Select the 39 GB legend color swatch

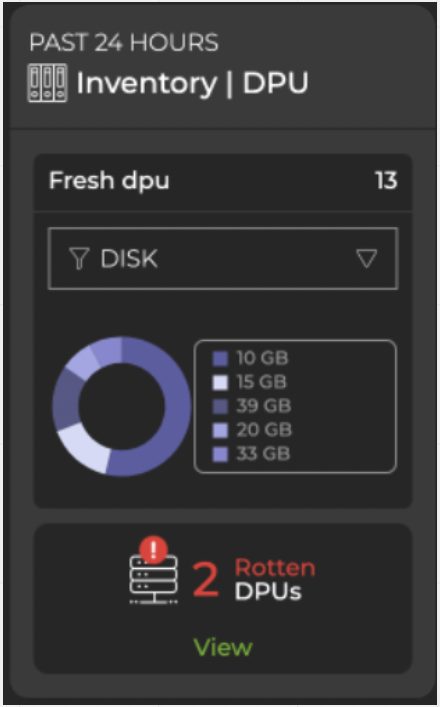tap(220, 406)
